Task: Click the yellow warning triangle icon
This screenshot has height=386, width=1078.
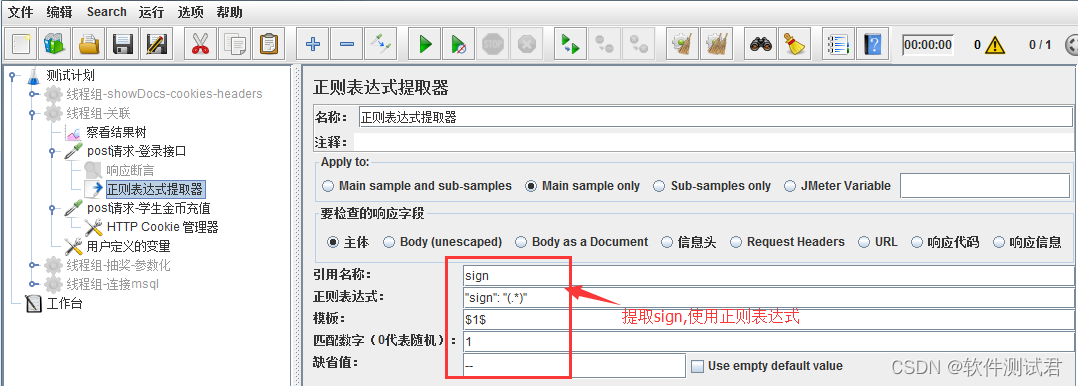Action: pyautogui.click(x=994, y=45)
